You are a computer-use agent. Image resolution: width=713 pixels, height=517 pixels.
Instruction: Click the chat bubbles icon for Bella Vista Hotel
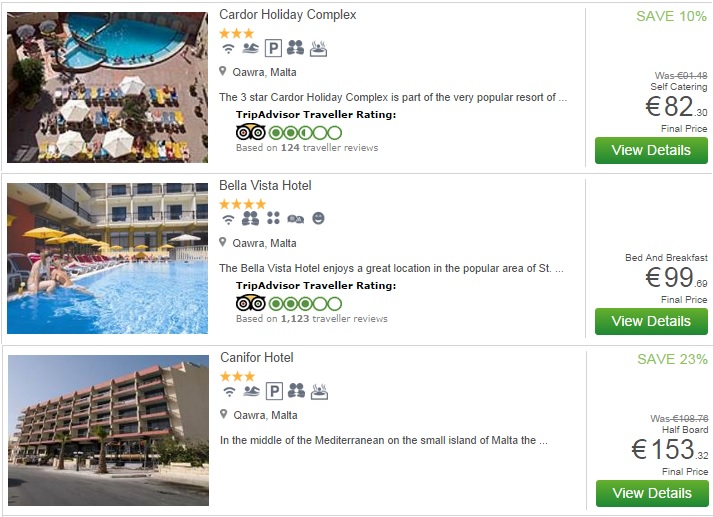(x=295, y=219)
